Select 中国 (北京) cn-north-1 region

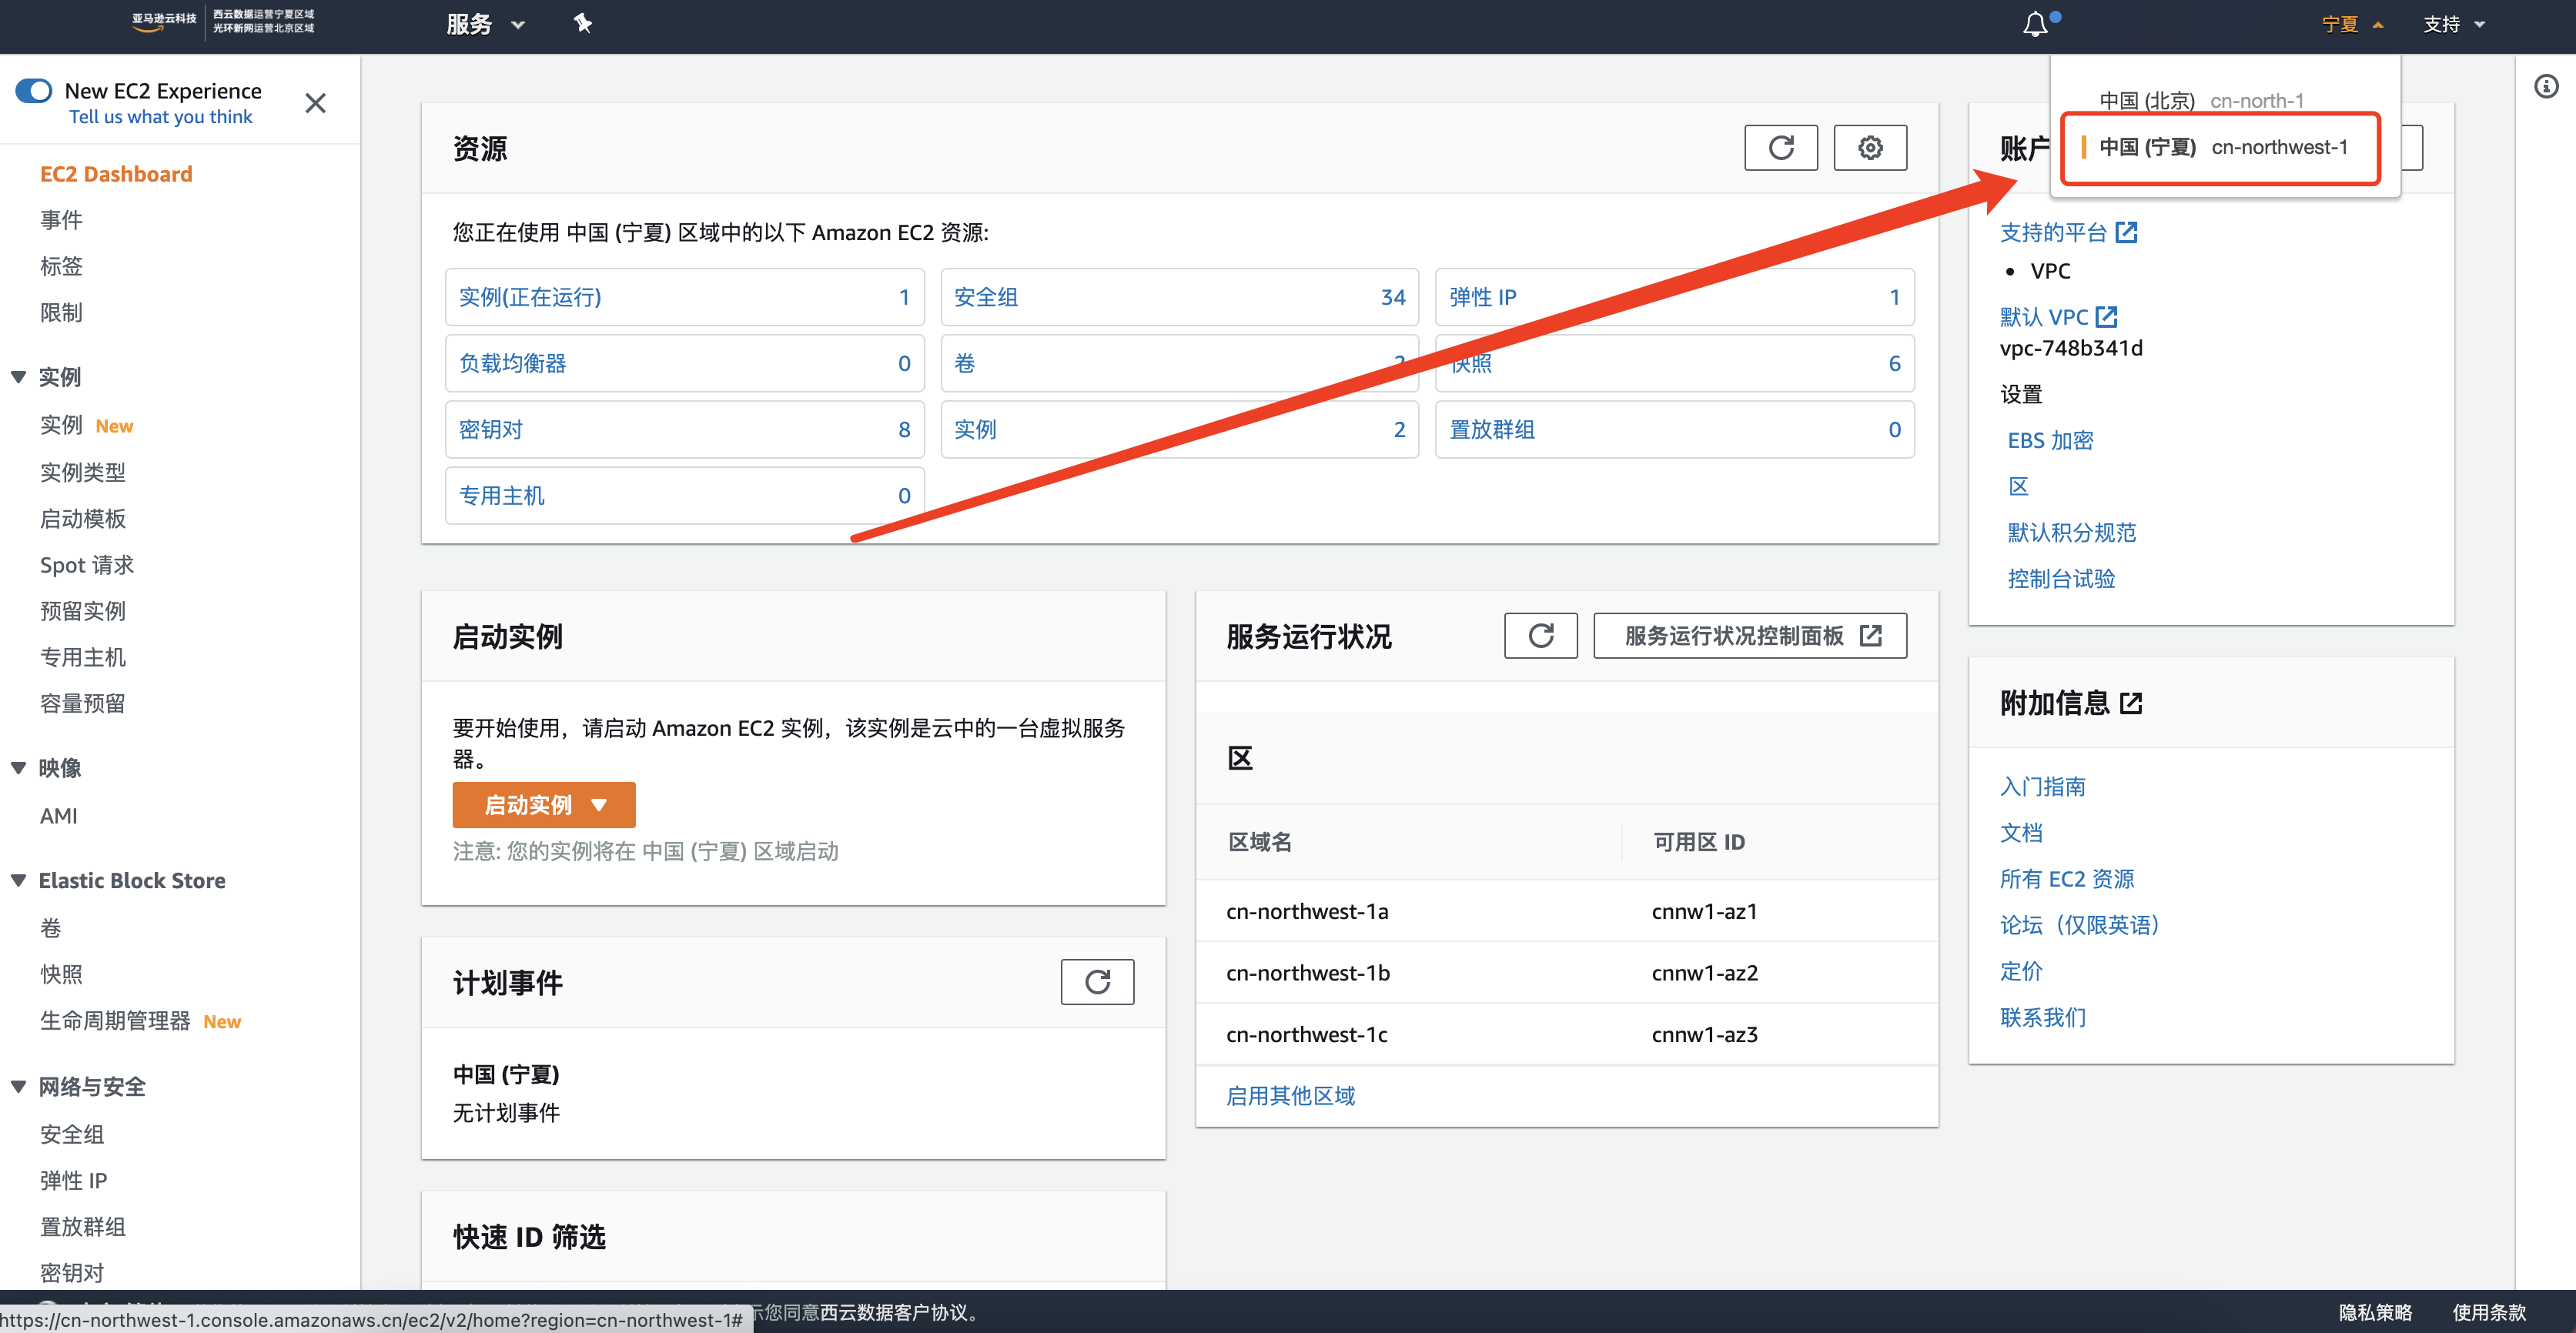click(2200, 100)
